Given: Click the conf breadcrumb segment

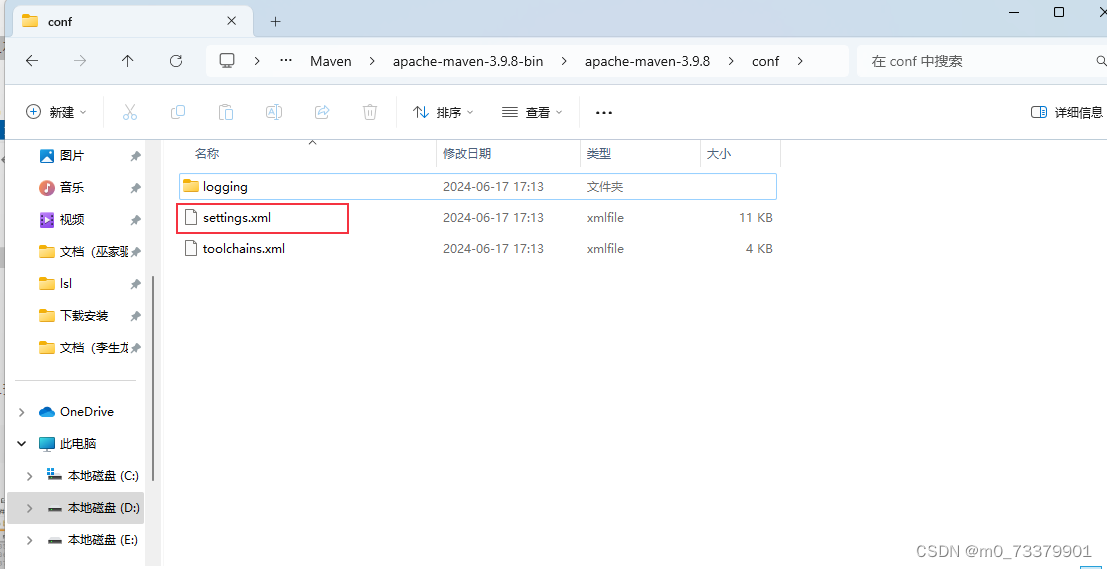Looking at the screenshot, I should tap(765, 61).
